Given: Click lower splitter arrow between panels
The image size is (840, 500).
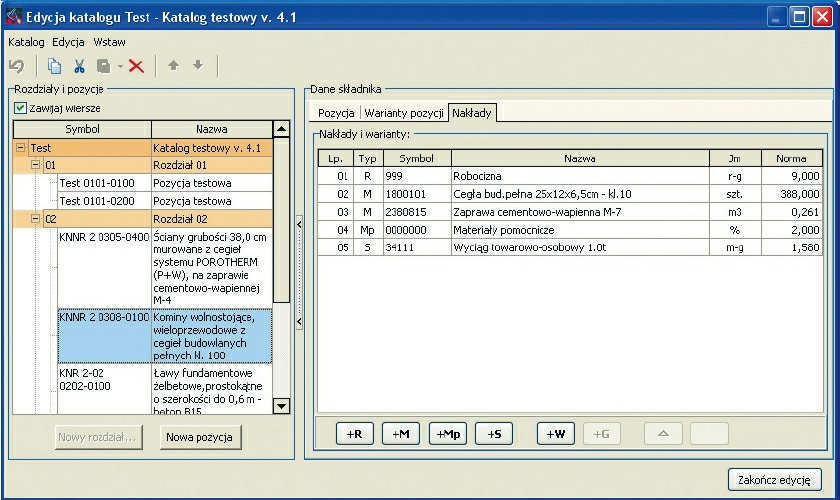Looking at the screenshot, I should [x=299, y=322].
